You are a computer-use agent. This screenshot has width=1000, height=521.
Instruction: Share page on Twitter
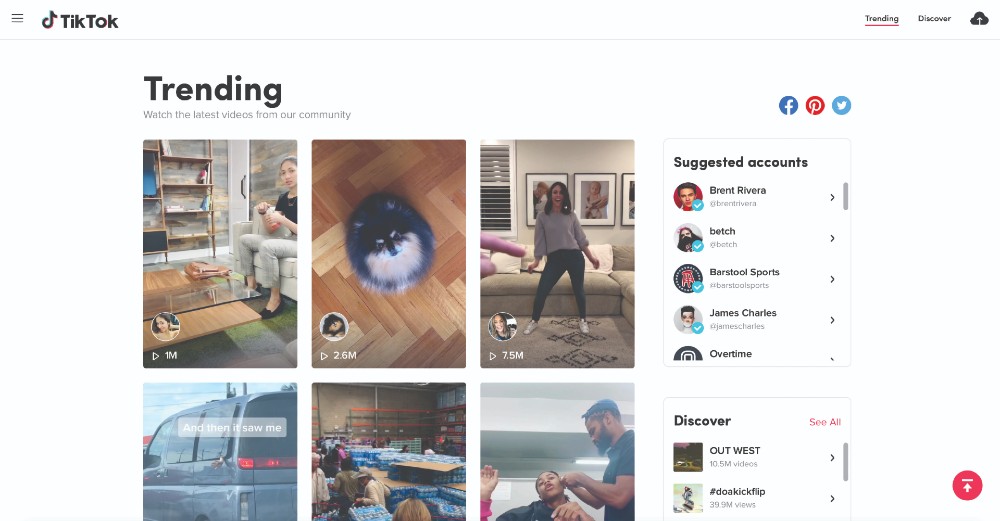click(841, 105)
